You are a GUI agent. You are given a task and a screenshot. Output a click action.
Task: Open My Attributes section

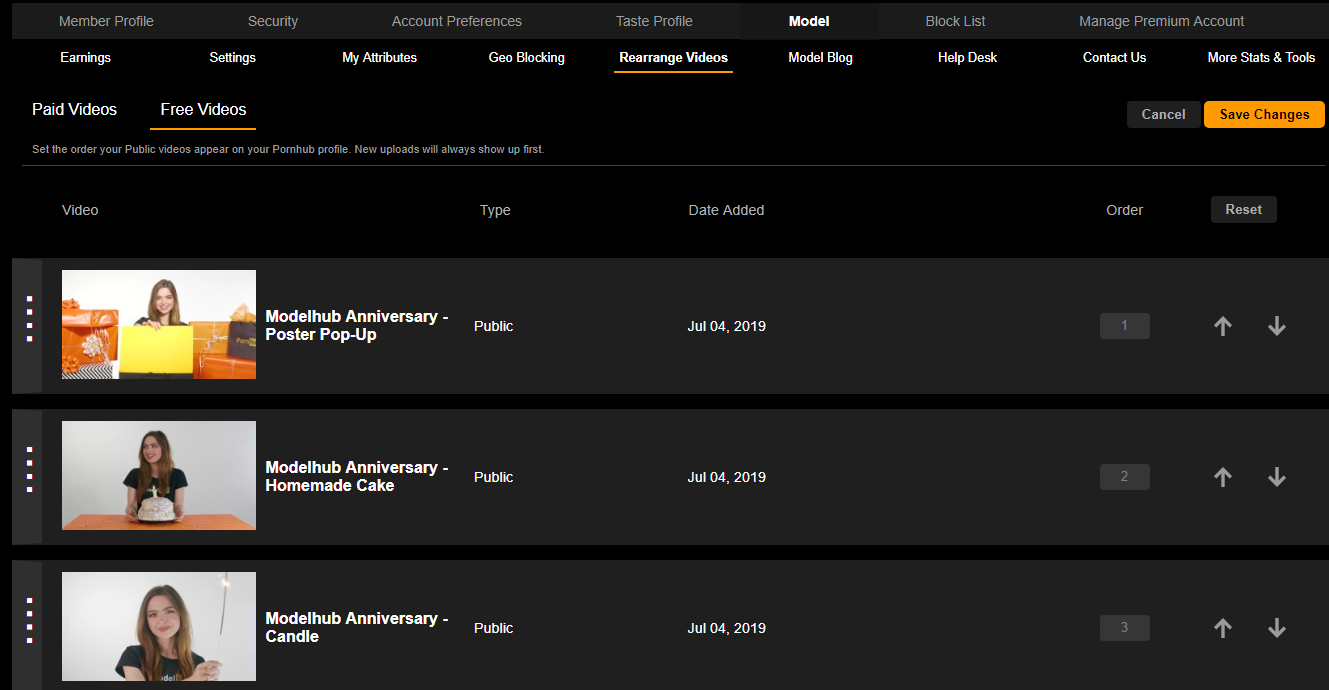[380, 57]
